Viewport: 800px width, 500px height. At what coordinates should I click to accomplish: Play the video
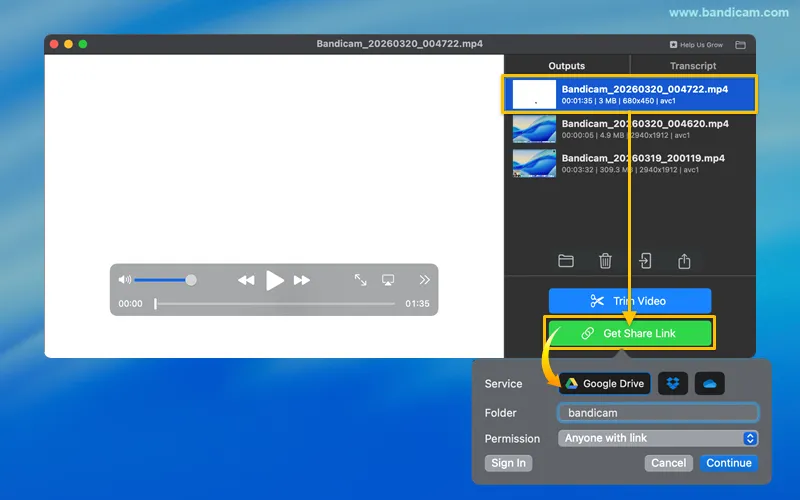pyautogui.click(x=274, y=280)
